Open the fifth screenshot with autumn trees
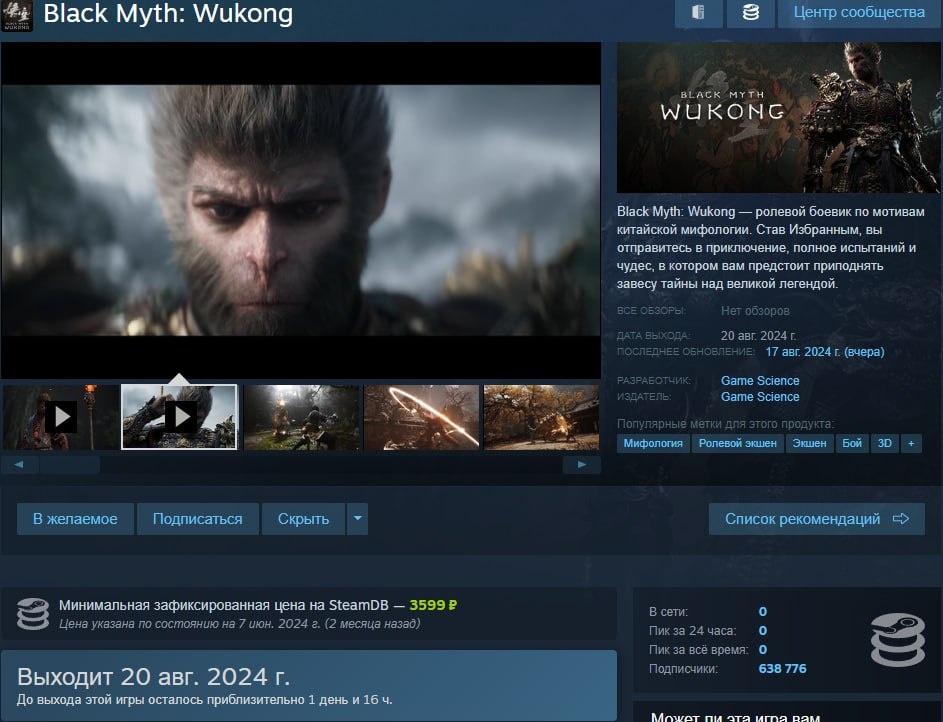The image size is (943, 722). tap(541, 417)
